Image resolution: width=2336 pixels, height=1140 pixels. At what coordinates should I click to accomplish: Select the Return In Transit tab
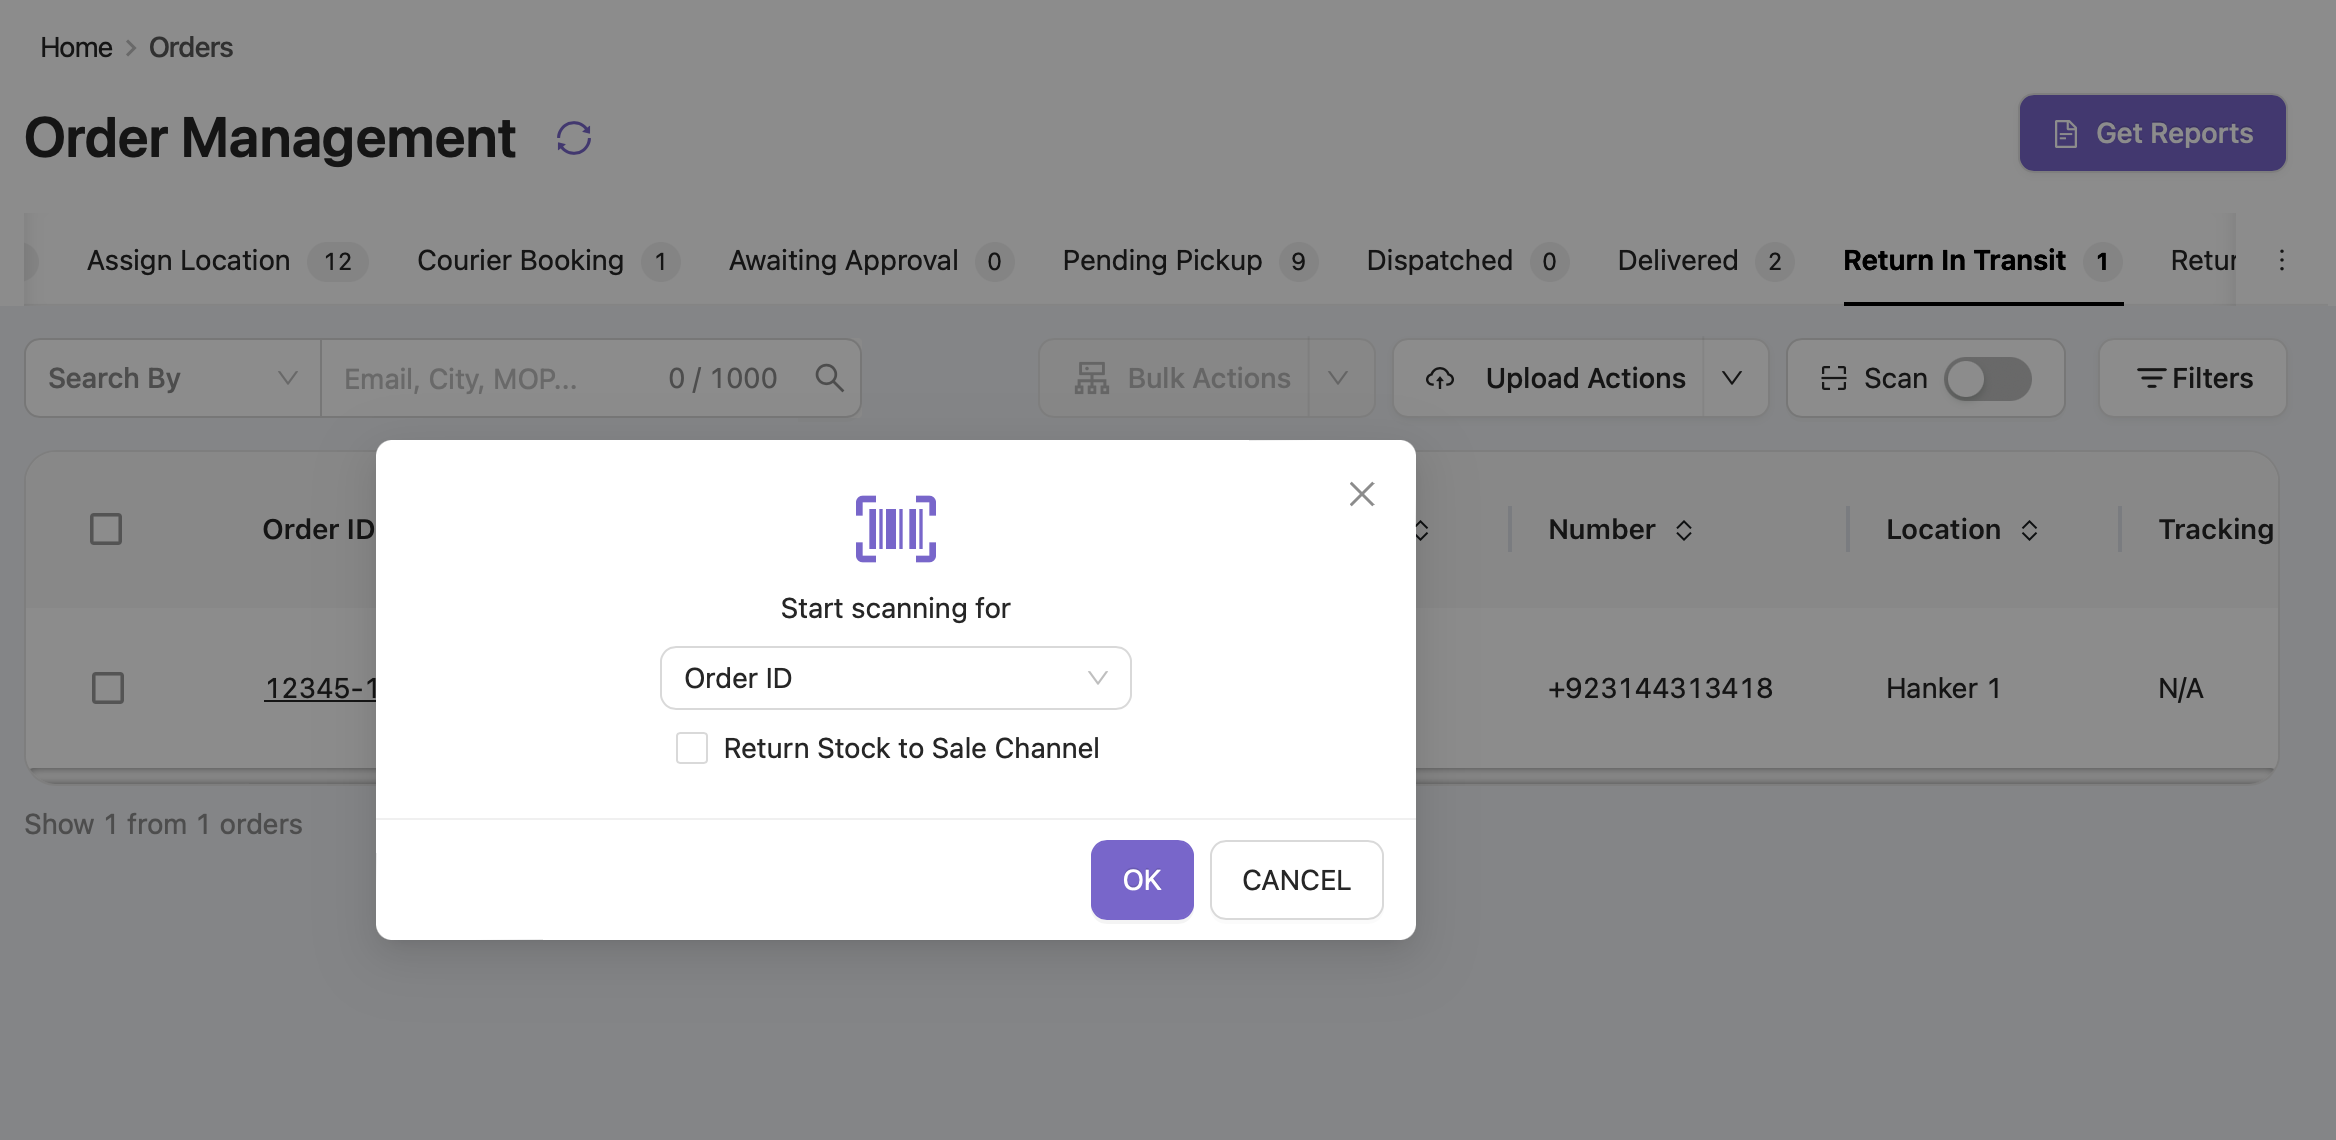click(1982, 261)
